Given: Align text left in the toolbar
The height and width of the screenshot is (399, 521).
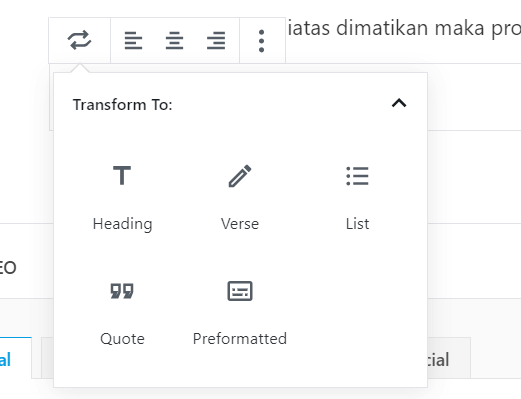Looking at the screenshot, I should click(133, 41).
